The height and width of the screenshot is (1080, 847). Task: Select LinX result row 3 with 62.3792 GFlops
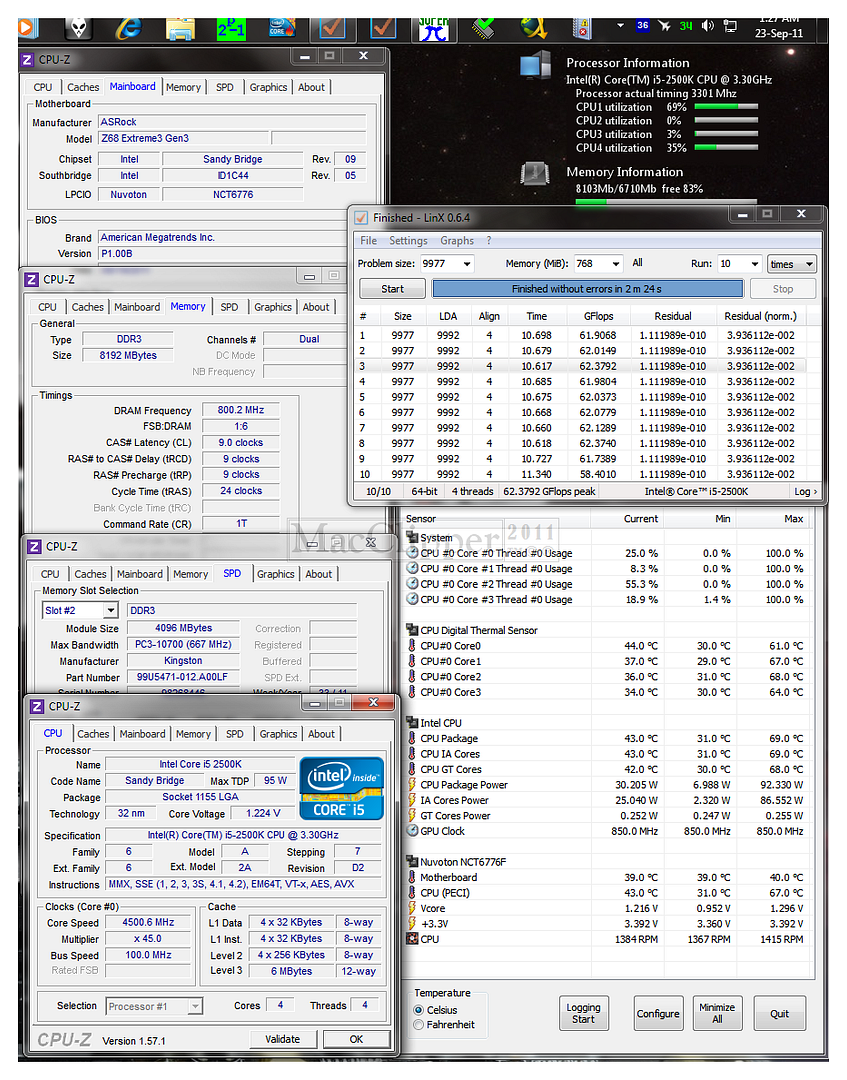tap(581, 366)
